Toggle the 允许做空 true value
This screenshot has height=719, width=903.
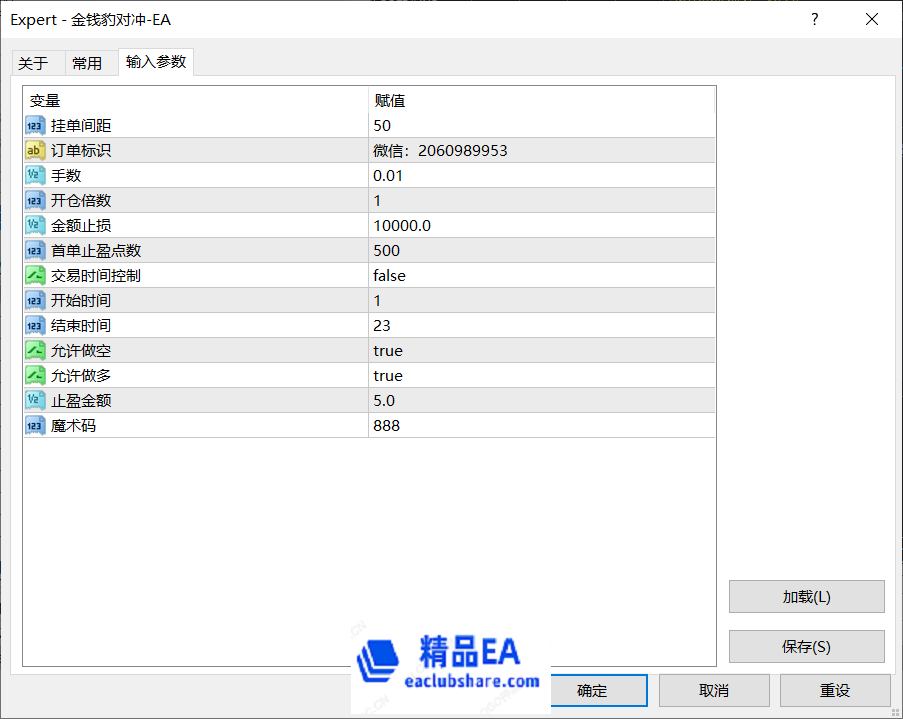click(x=388, y=350)
